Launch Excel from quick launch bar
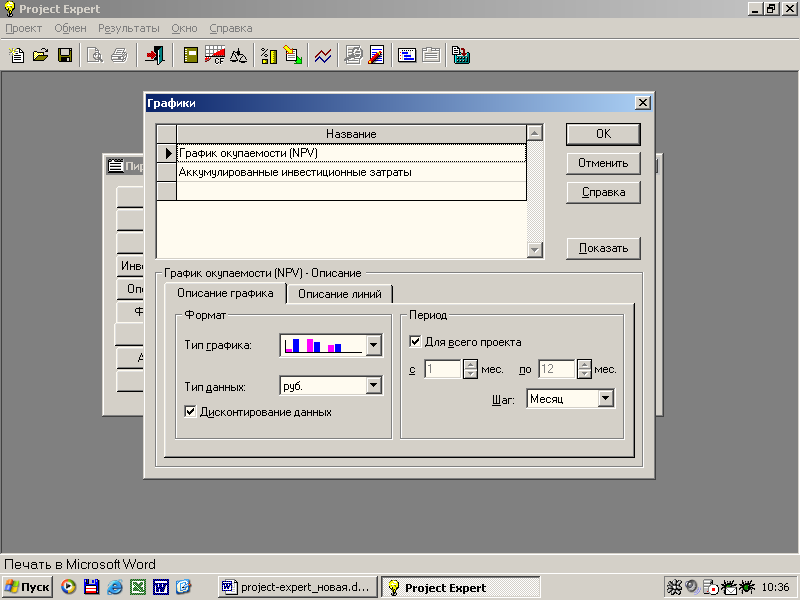 click(138, 587)
